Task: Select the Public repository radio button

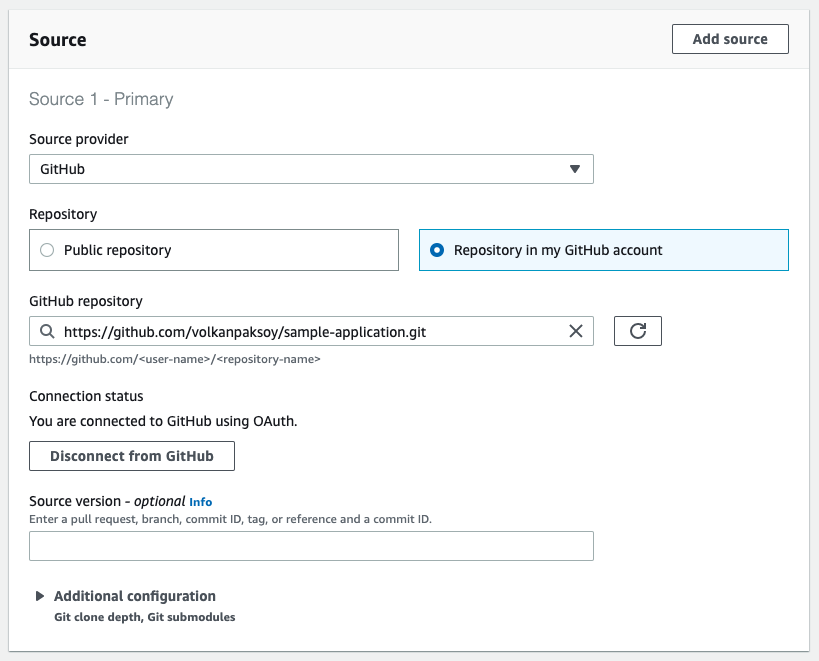Action: point(47,250)
